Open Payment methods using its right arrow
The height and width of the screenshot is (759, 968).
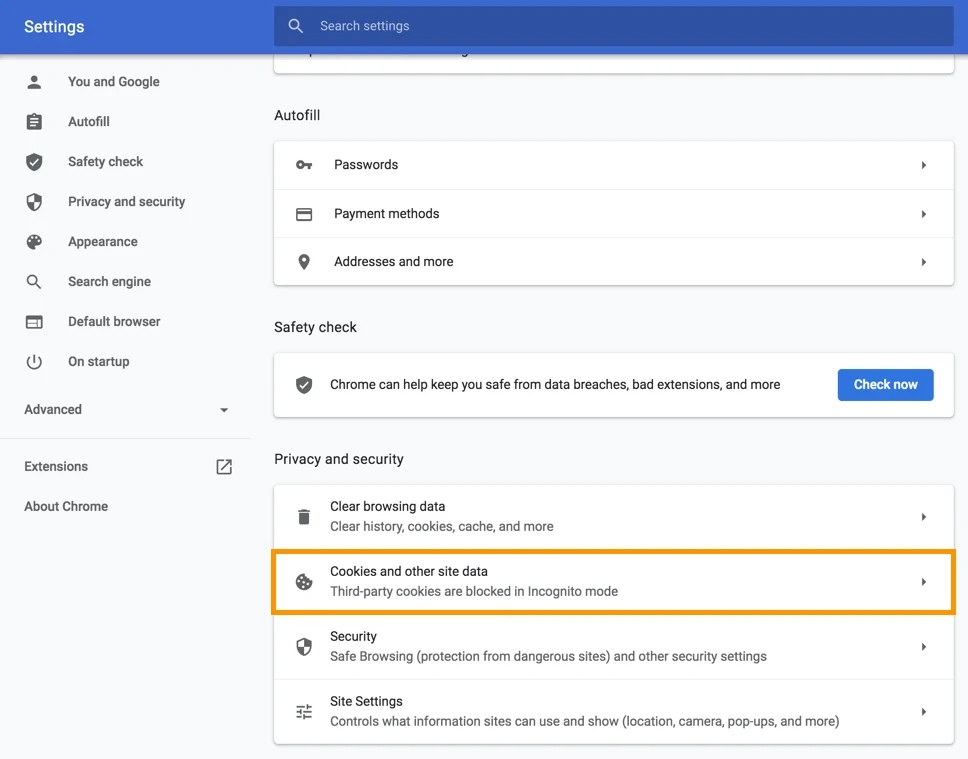coord(924,214)
